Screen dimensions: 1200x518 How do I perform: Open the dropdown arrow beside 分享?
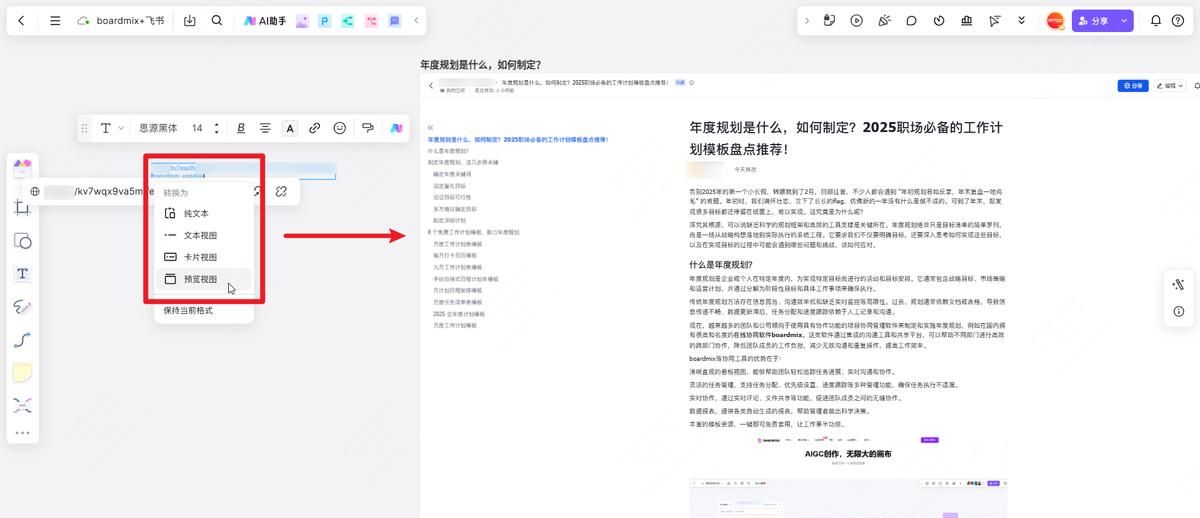[1125, 20]
